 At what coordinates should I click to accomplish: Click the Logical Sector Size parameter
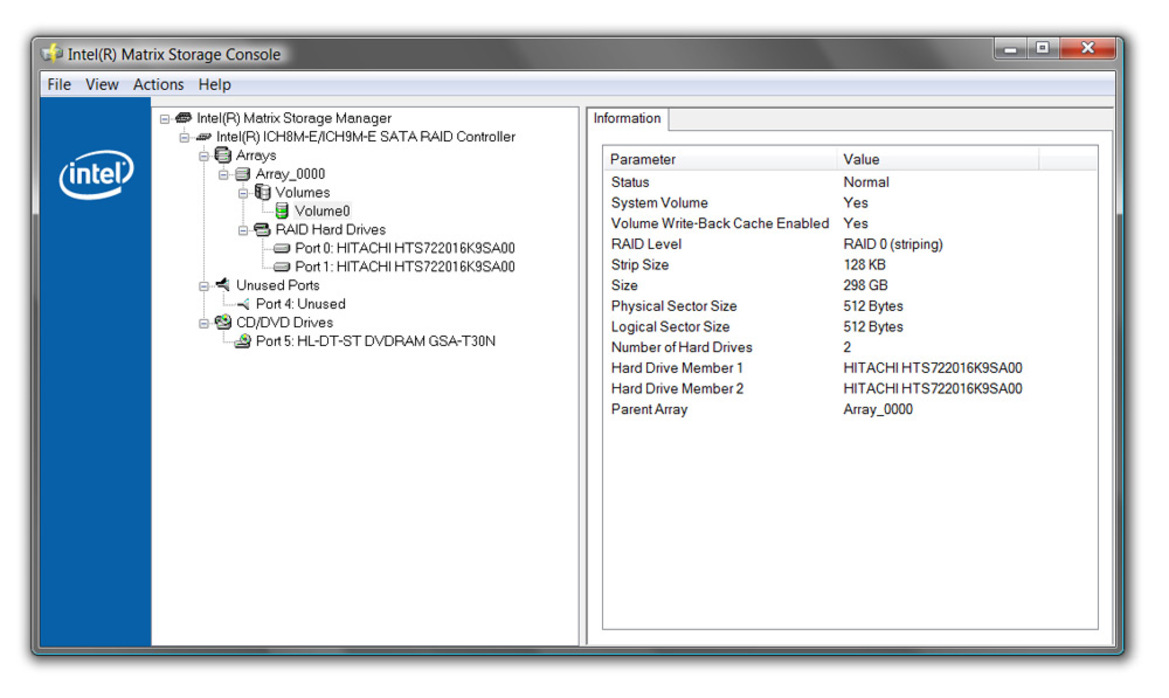pyautogui.click(x=670, y=327)
